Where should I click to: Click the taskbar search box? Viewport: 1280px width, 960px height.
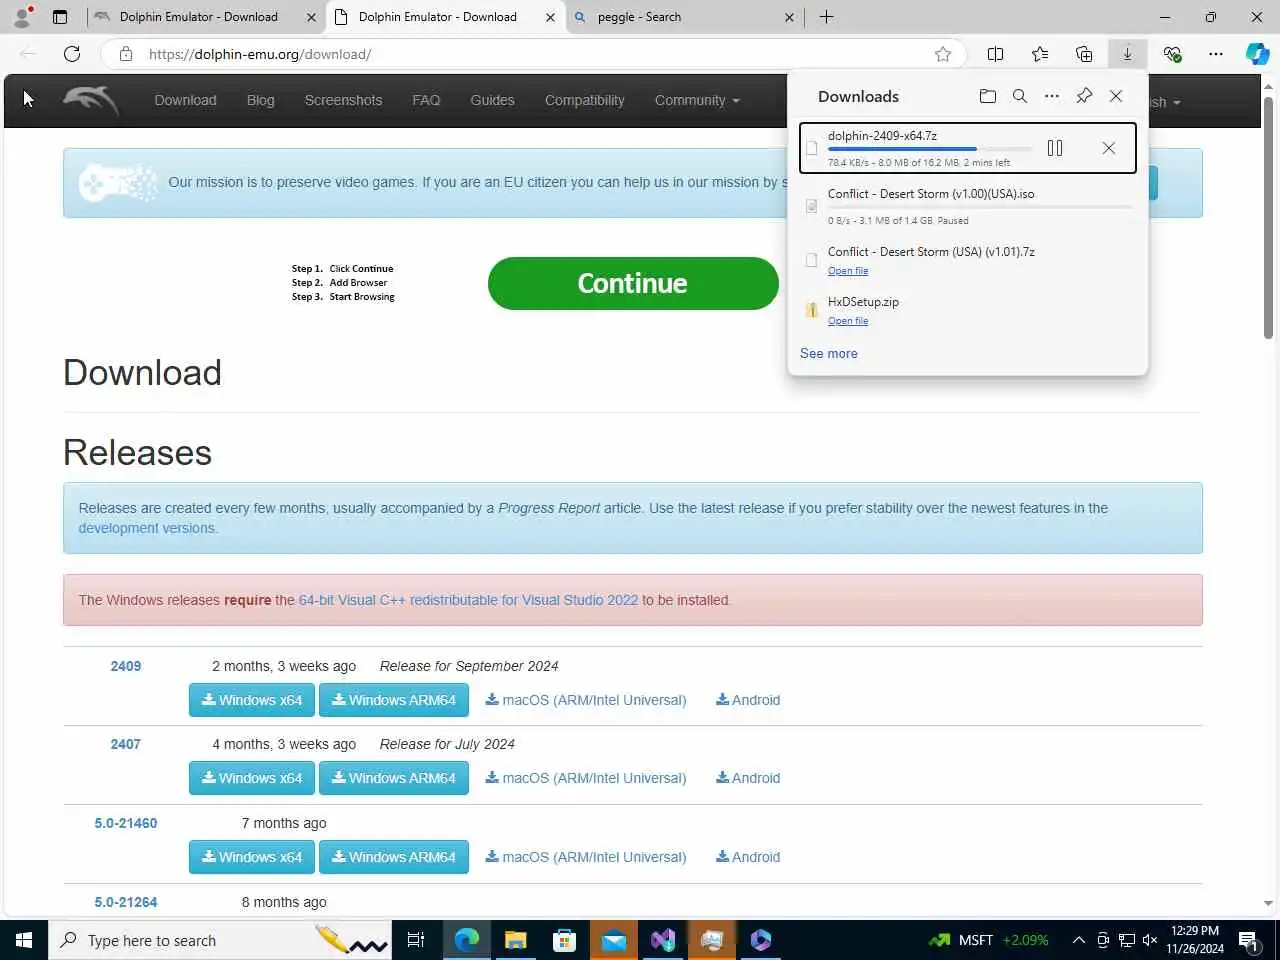tap(220, 940)
